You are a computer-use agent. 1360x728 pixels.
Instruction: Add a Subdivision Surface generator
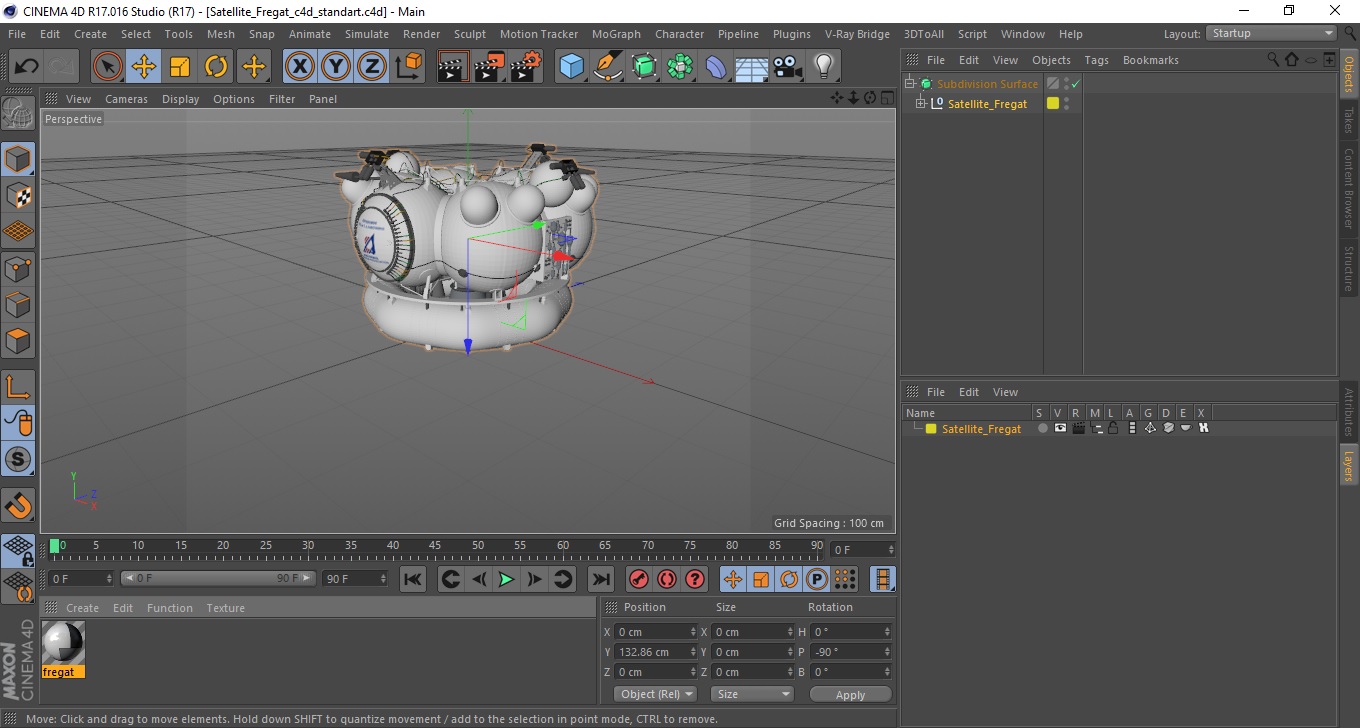[x=645, y=67]
